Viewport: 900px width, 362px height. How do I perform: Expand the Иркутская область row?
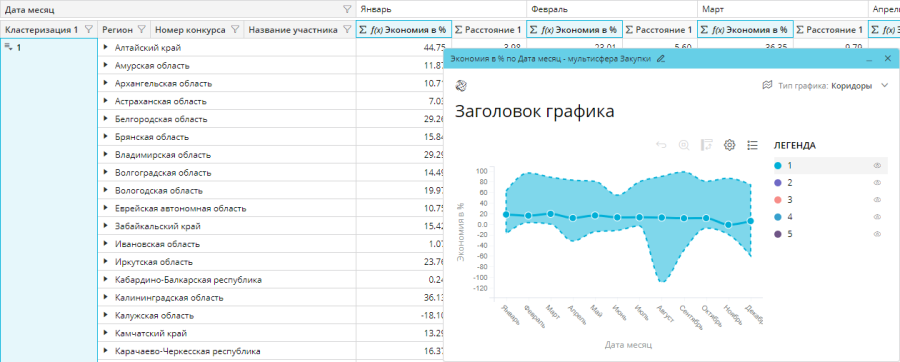coord(106,262)
